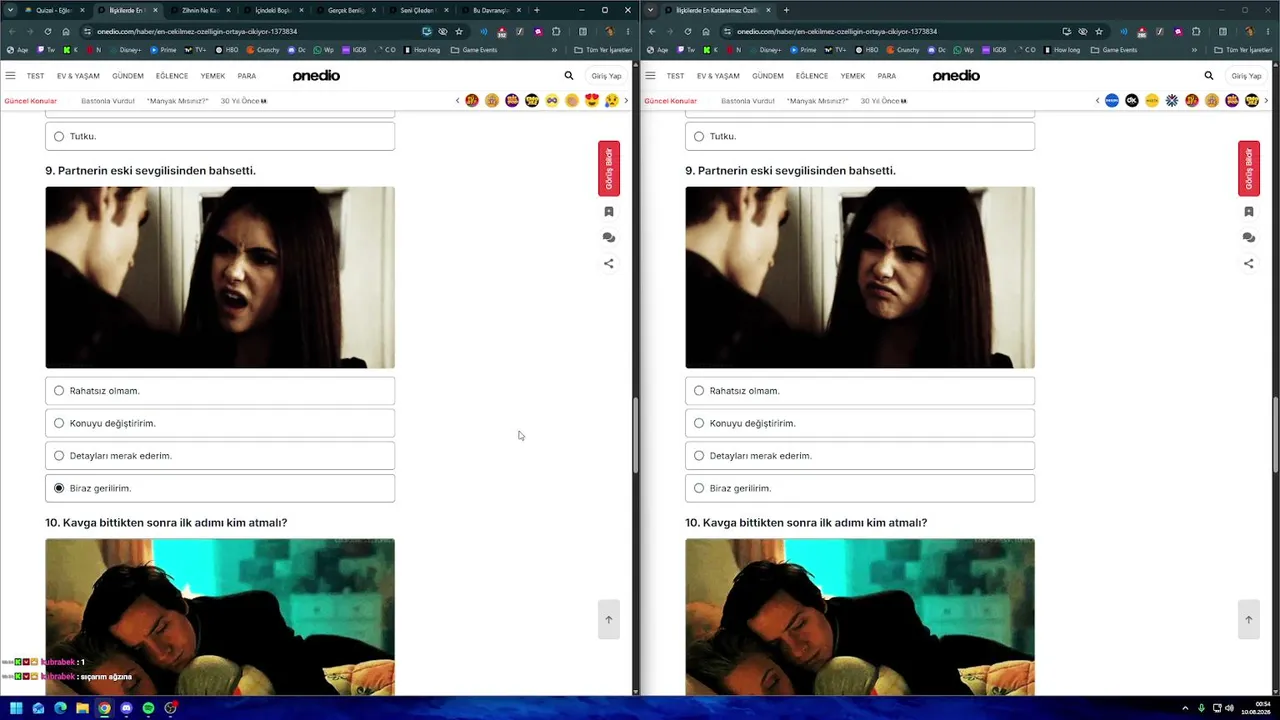Share the article from right window sidebar

[x=1249, y=264]
